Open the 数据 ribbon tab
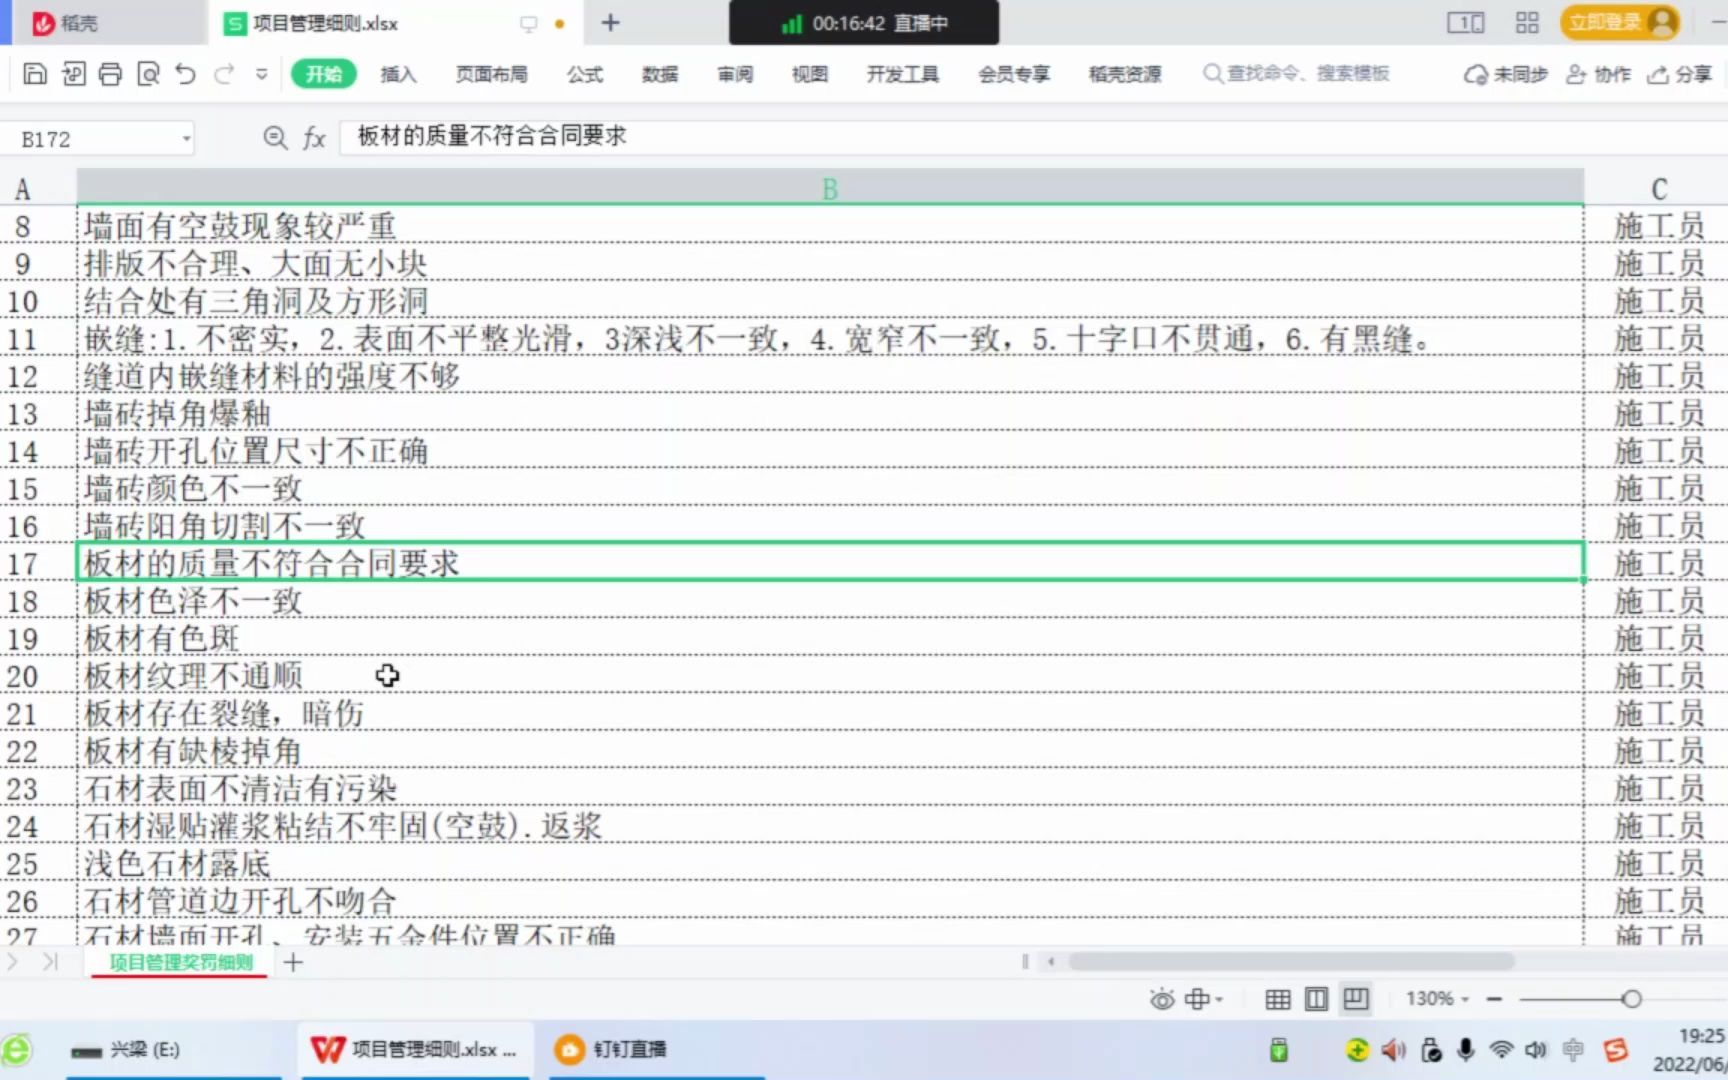Screen dimensions: 1728x1080 point(660,74)
